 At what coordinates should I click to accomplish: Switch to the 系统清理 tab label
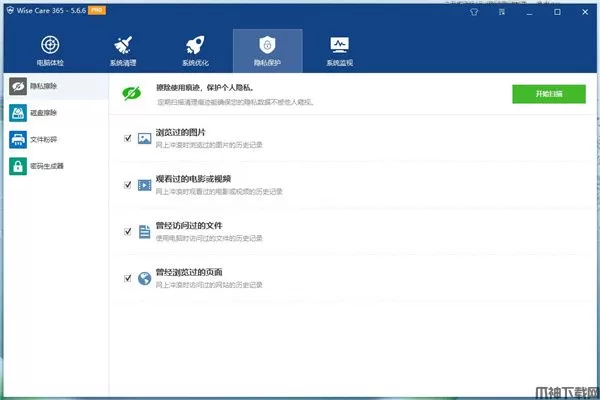click(123, 63)
